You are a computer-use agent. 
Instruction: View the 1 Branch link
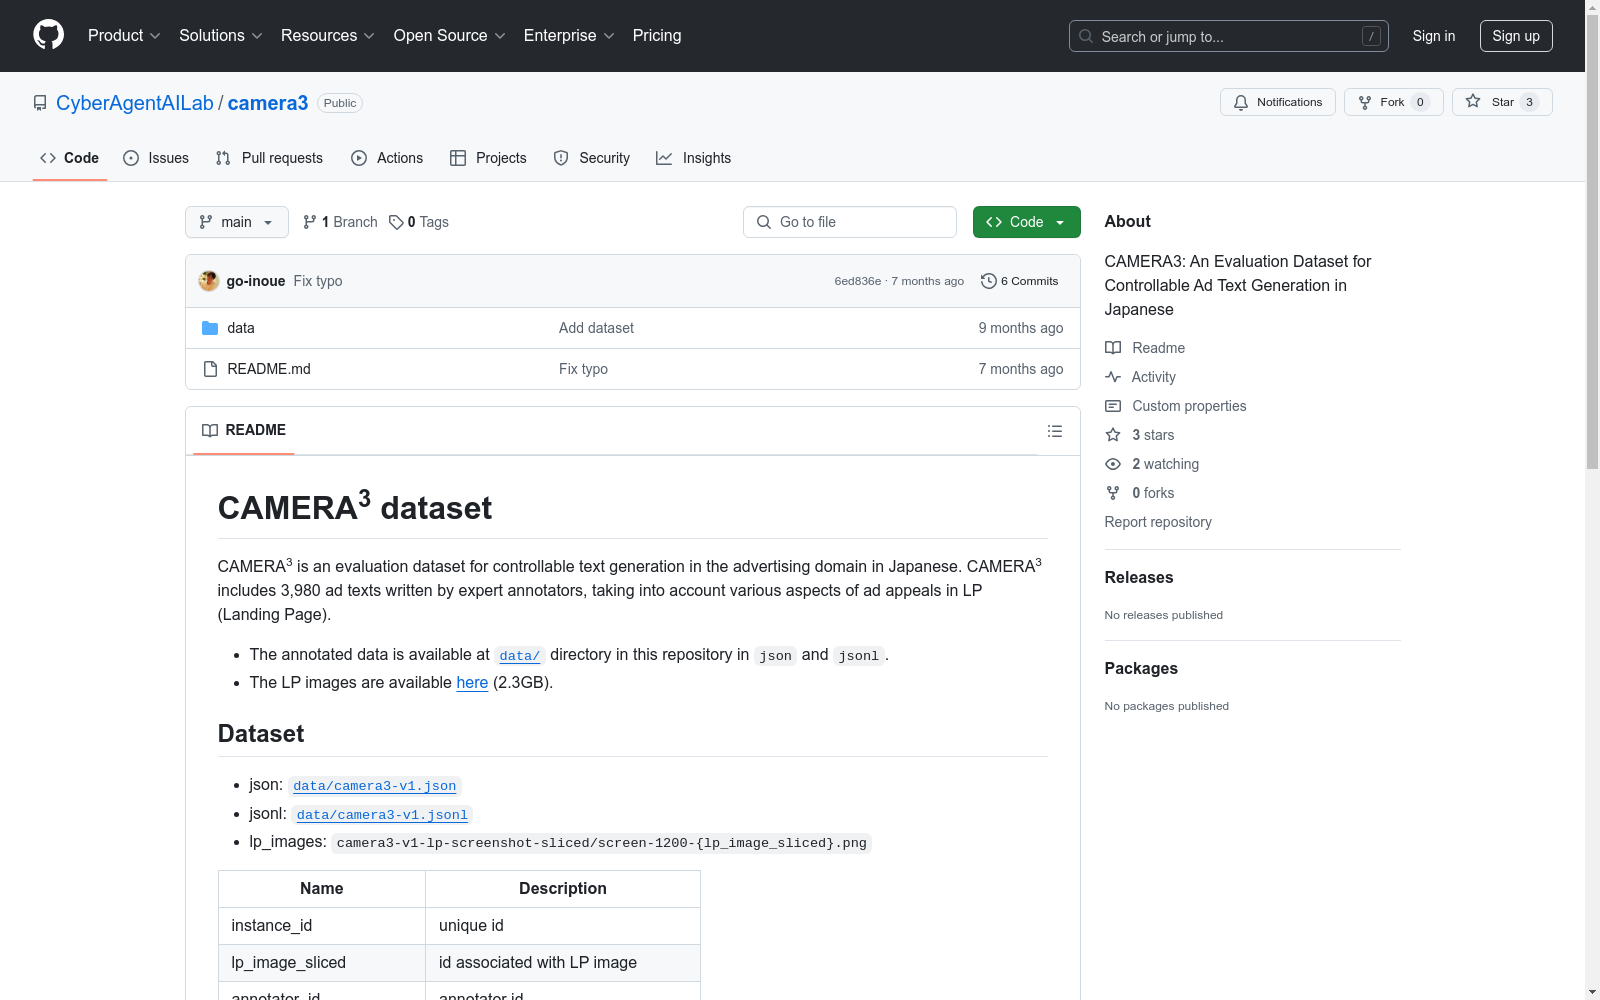[340, 222]
